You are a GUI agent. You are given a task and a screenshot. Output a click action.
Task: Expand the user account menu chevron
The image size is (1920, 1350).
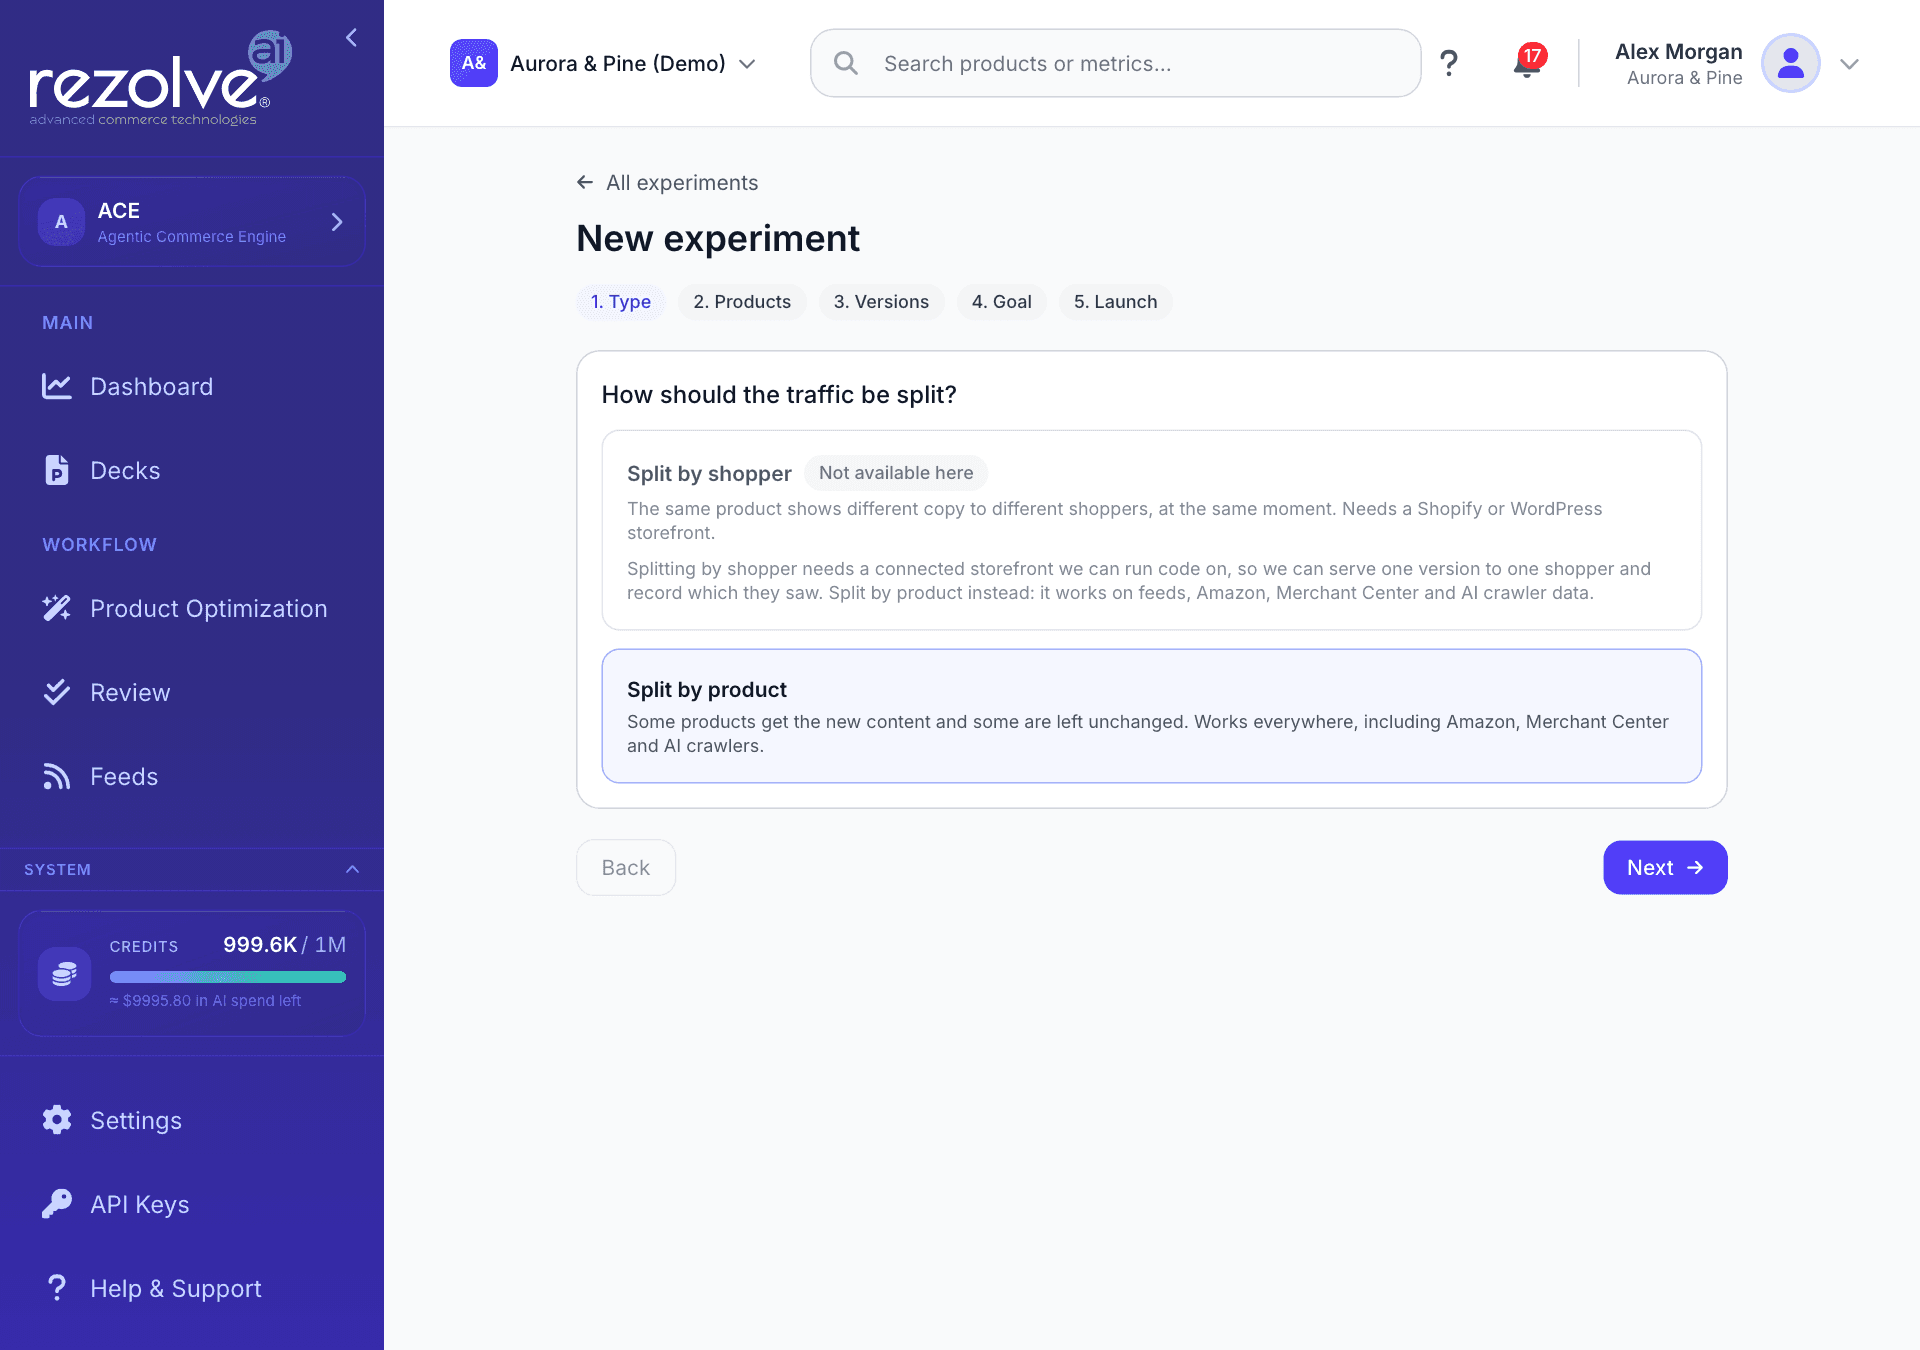point(1849,64)
